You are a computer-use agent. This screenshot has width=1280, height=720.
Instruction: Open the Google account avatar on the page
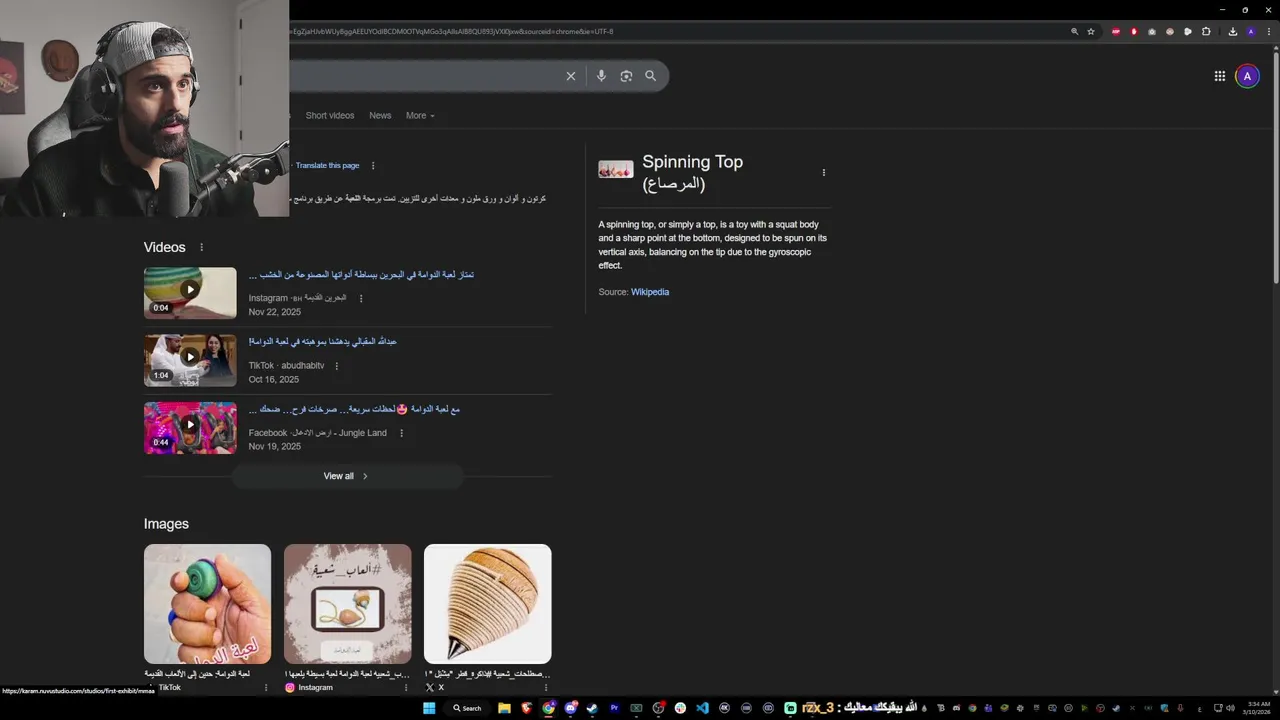pos(1247,76)
